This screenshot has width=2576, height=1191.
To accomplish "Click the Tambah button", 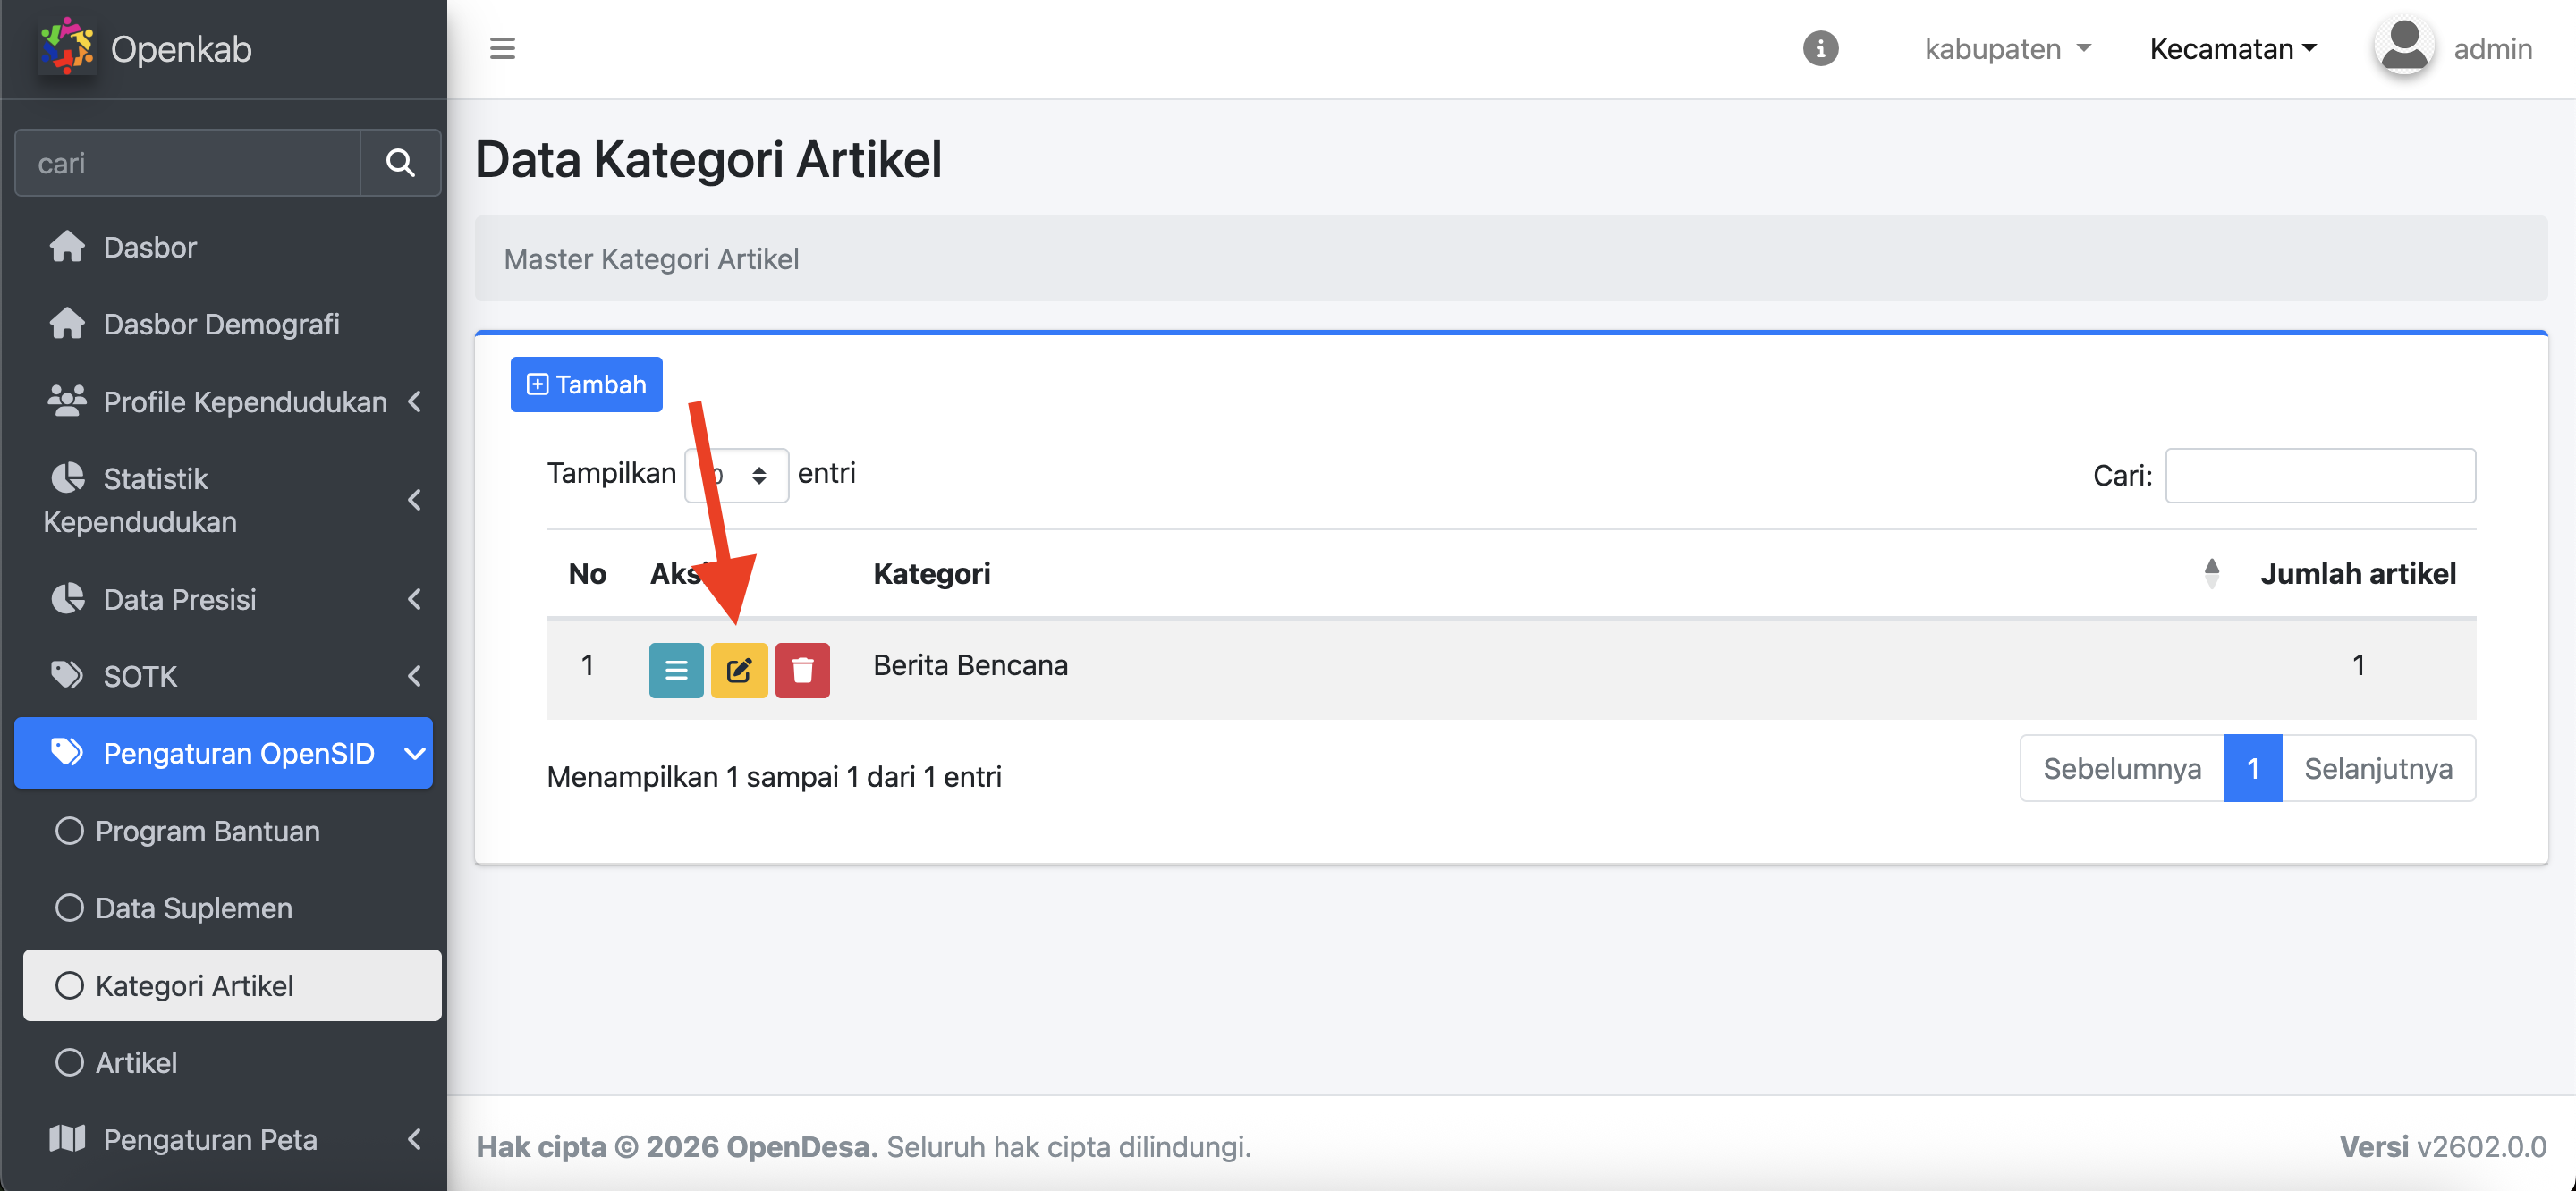I will point(586,384).
